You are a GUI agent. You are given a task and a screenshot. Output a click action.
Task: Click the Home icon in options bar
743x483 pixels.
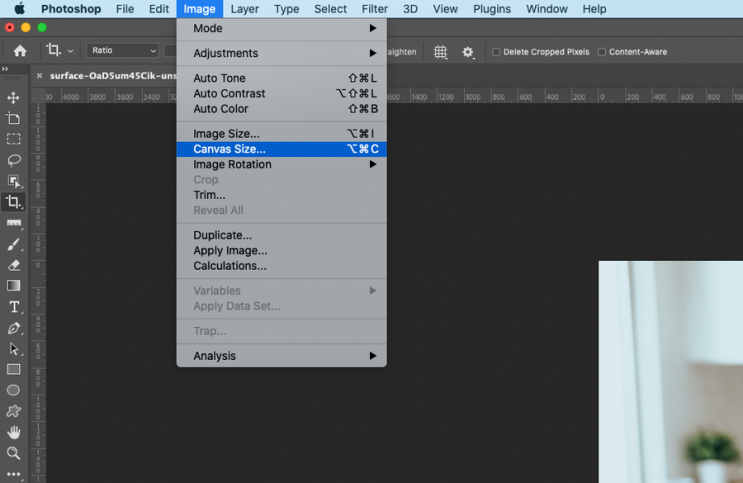tap(20, 51)
